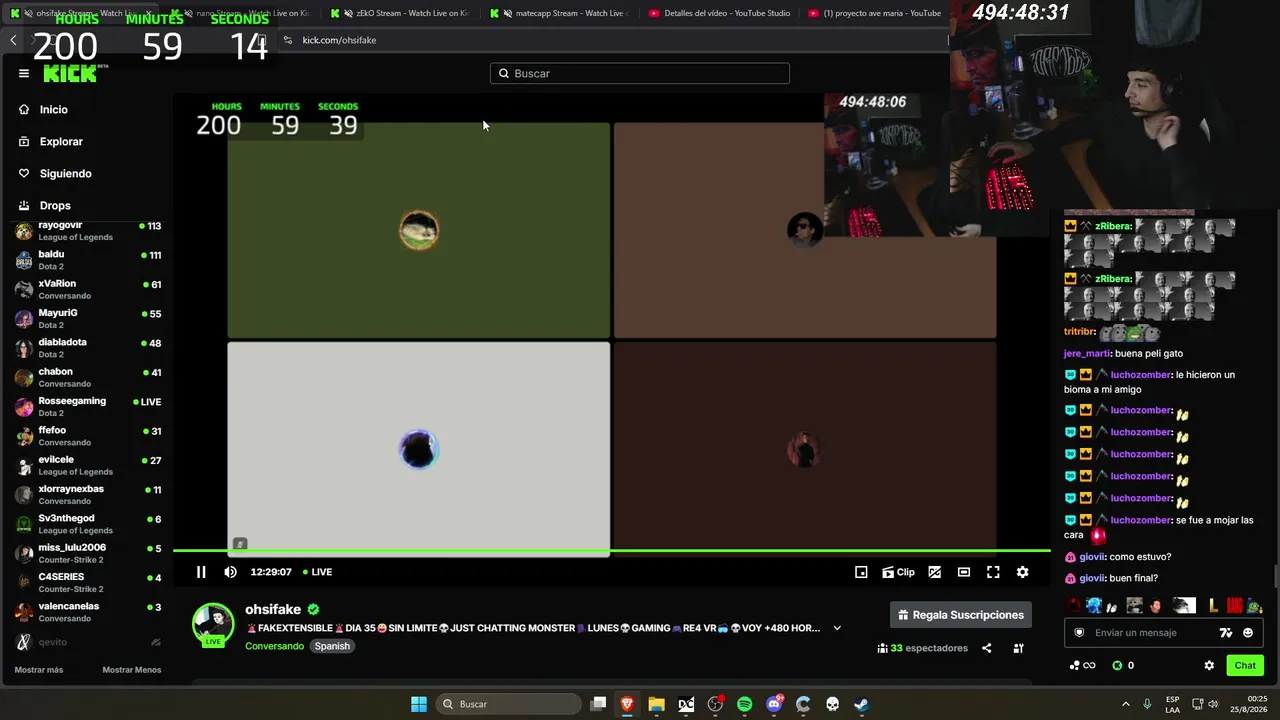Open Steam from the taskbar
1280x720 pixels.
(x=861, y=704)
